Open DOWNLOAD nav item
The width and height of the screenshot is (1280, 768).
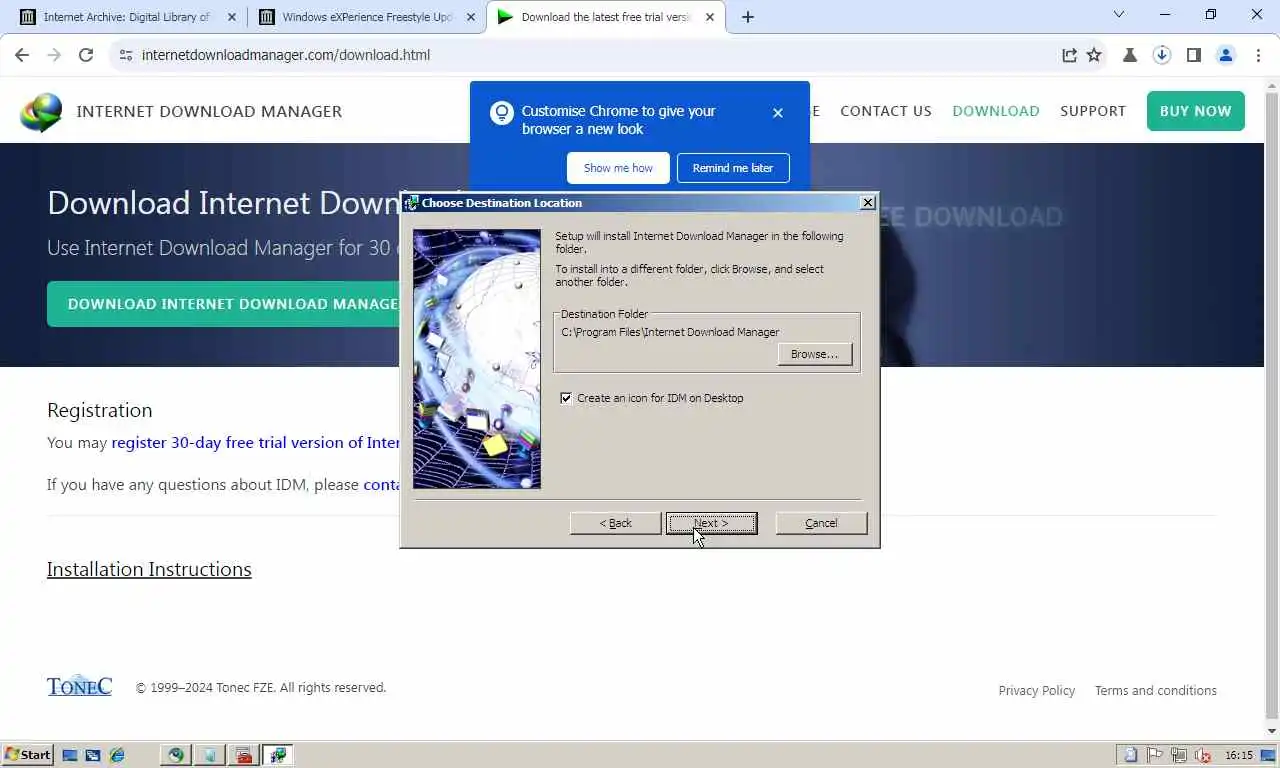995,111
